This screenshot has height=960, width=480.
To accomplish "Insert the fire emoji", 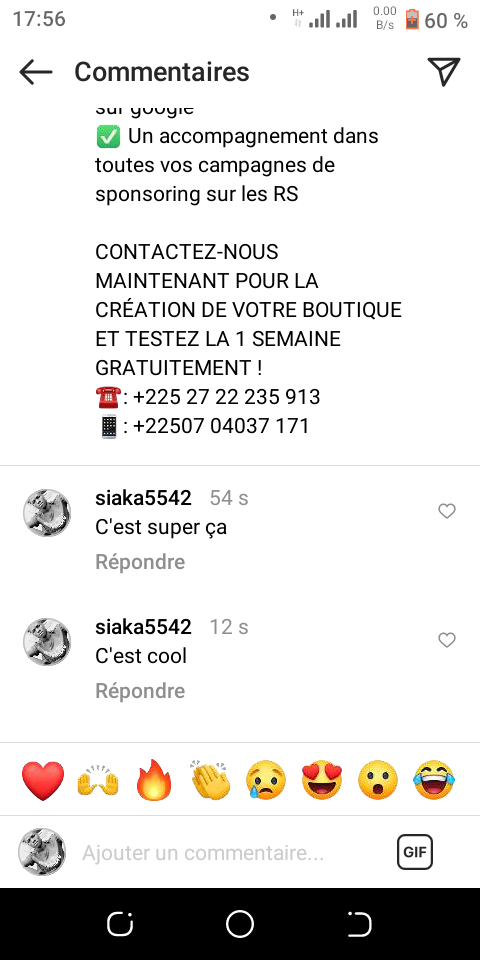I will pos(154,780).
